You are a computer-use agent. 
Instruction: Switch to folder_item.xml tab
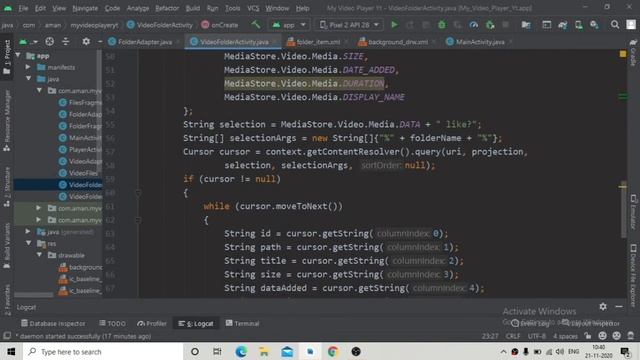318,42
